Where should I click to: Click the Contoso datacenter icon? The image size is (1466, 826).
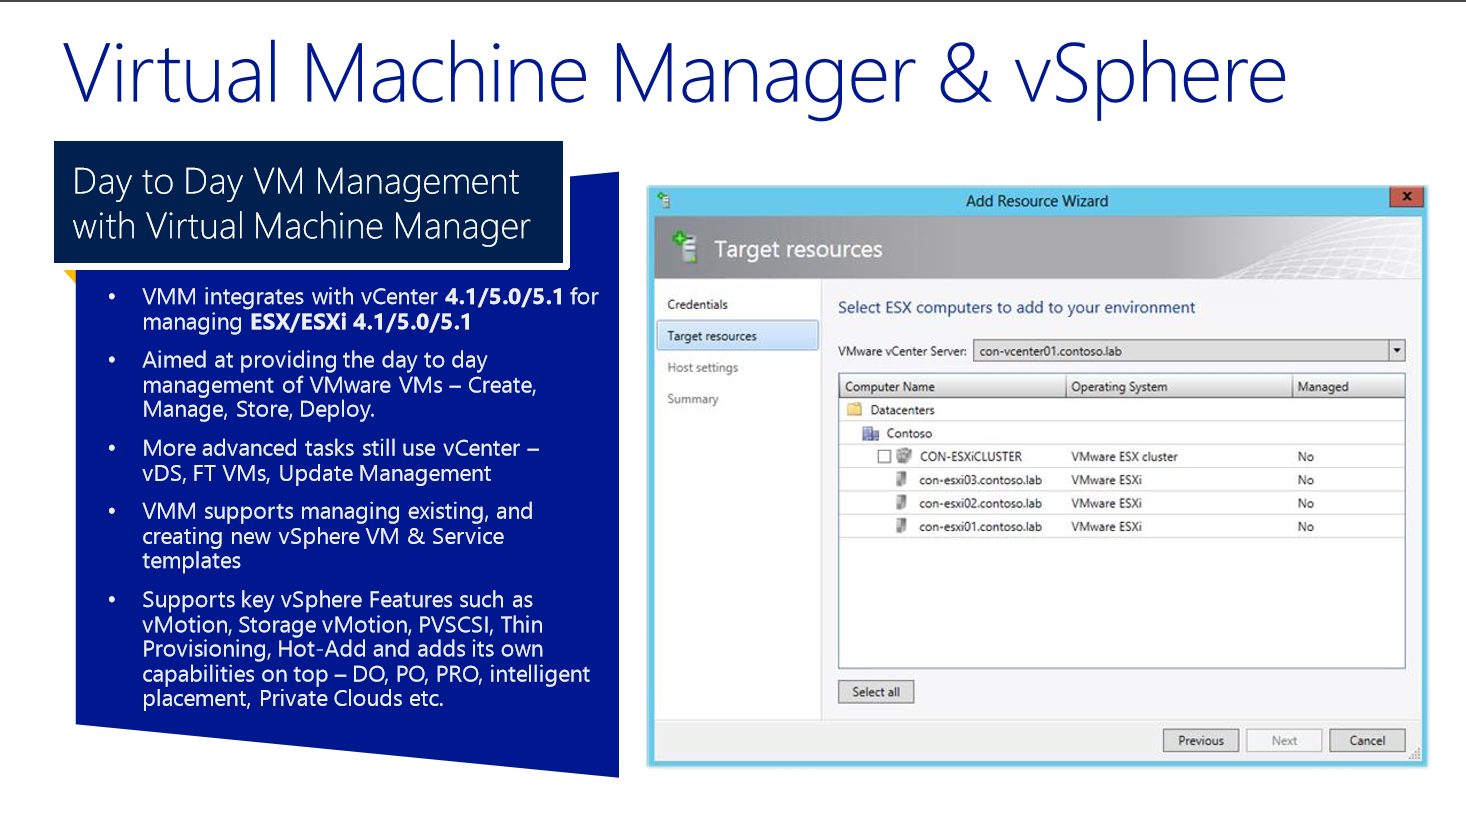[870, 433]
